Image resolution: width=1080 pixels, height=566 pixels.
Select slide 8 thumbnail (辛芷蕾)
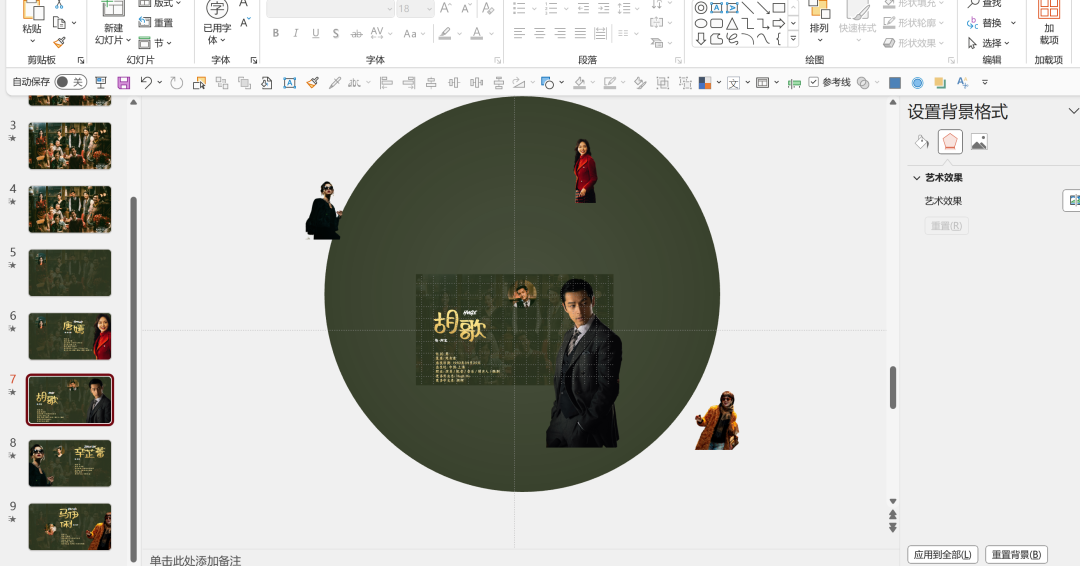tap(70, 463)
